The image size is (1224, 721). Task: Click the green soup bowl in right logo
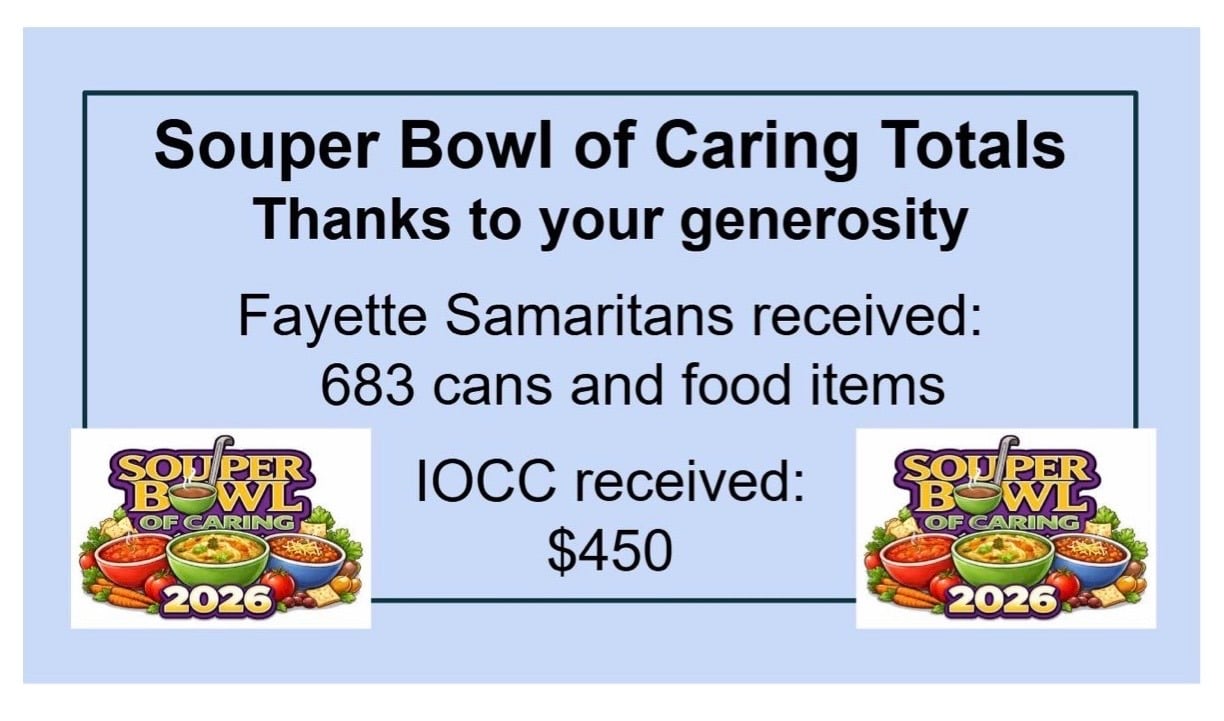coord(1005,559)
